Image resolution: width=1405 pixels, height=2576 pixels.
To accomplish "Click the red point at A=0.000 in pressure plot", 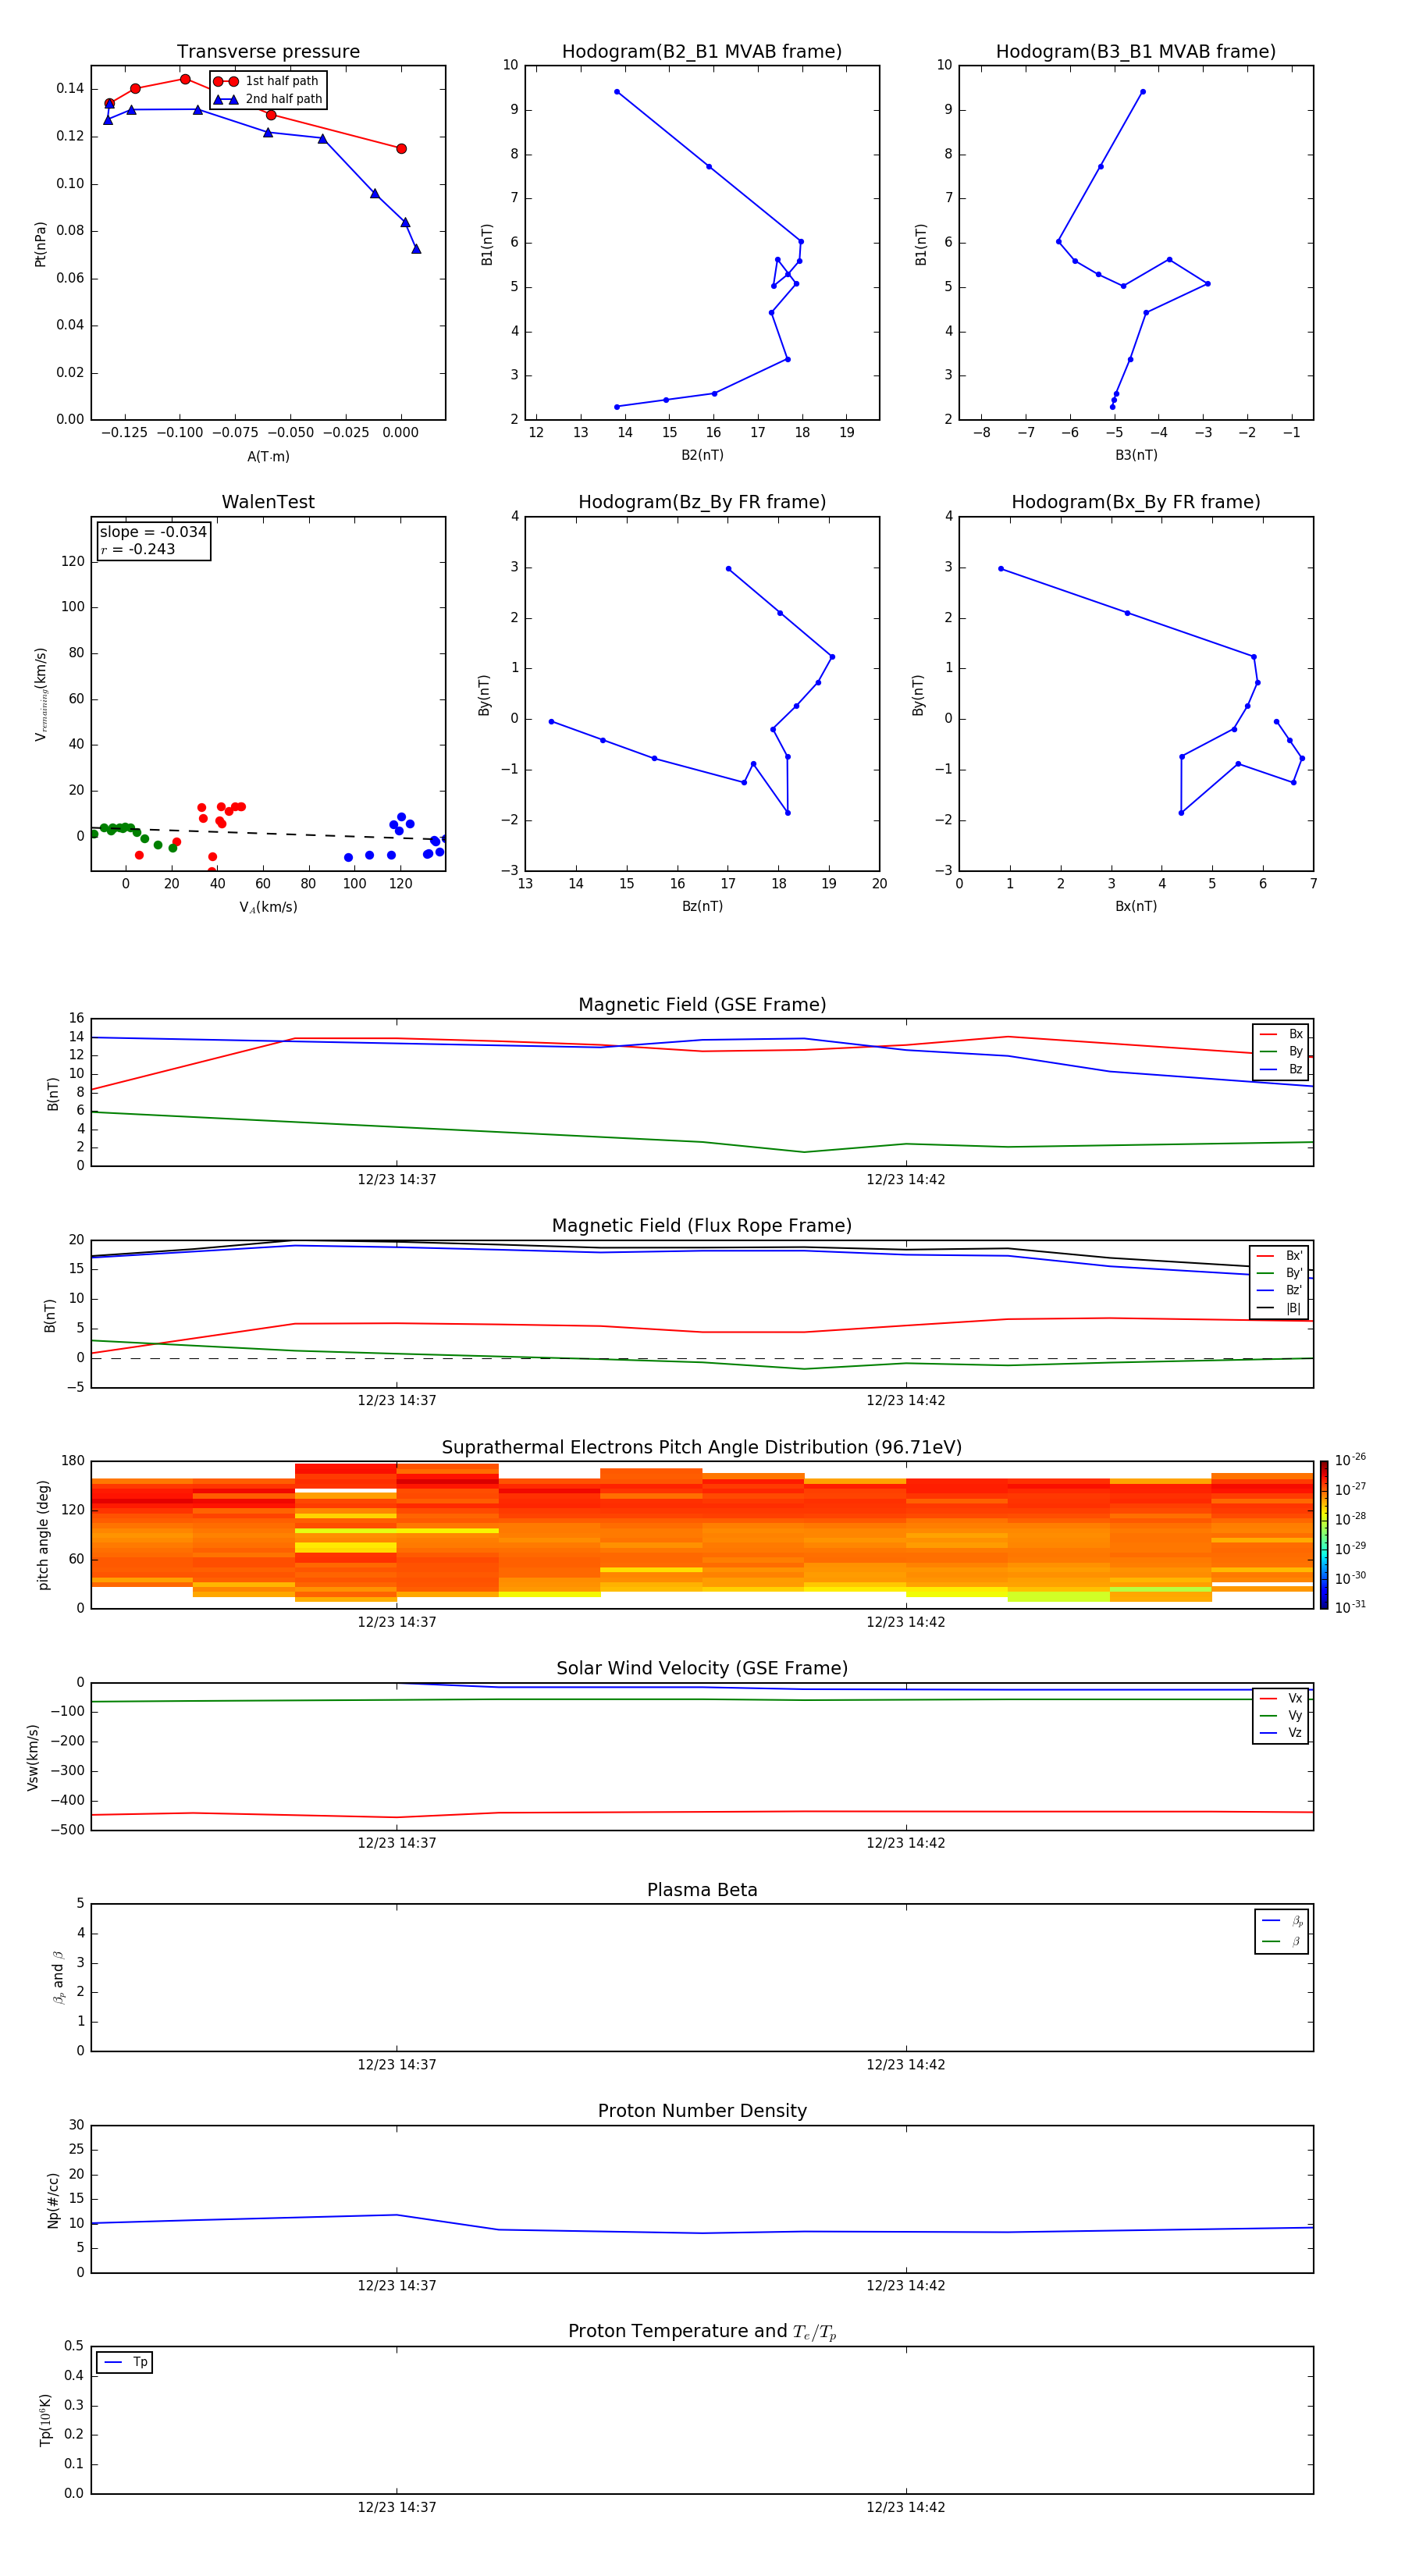I will pos(401,149).
